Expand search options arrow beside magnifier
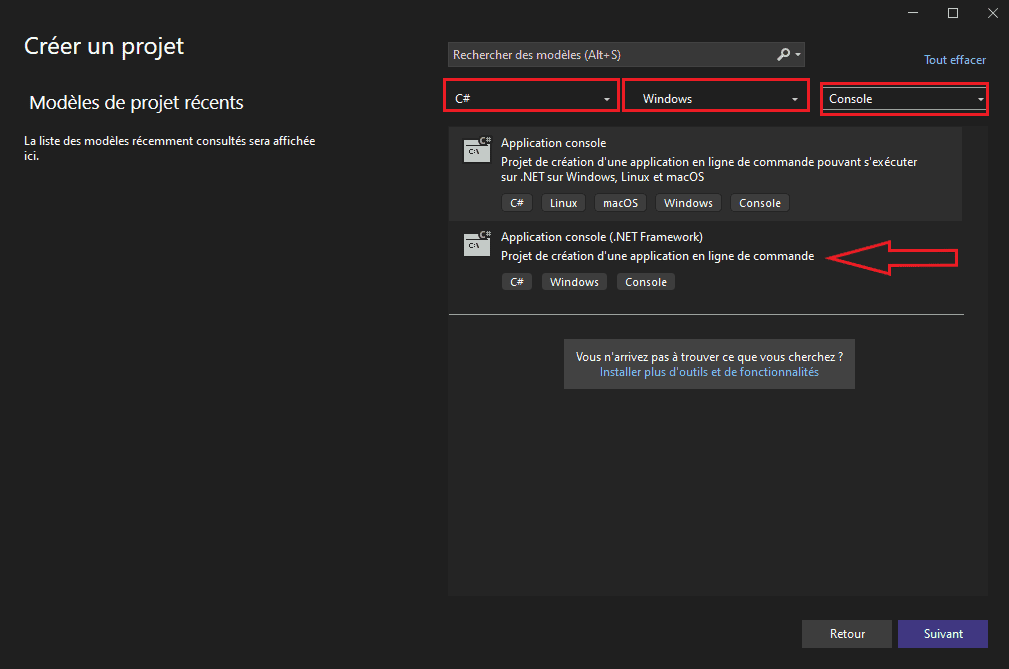The width and height of the screenshot is (1009, 669). tap(798, 55)
